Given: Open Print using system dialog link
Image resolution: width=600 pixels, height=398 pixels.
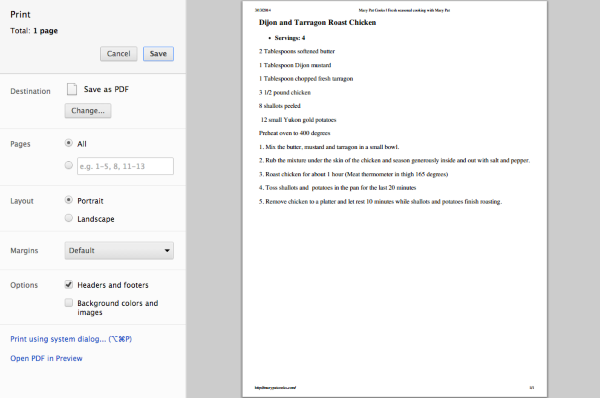Looking at the screenshot, I should (71, 339).
